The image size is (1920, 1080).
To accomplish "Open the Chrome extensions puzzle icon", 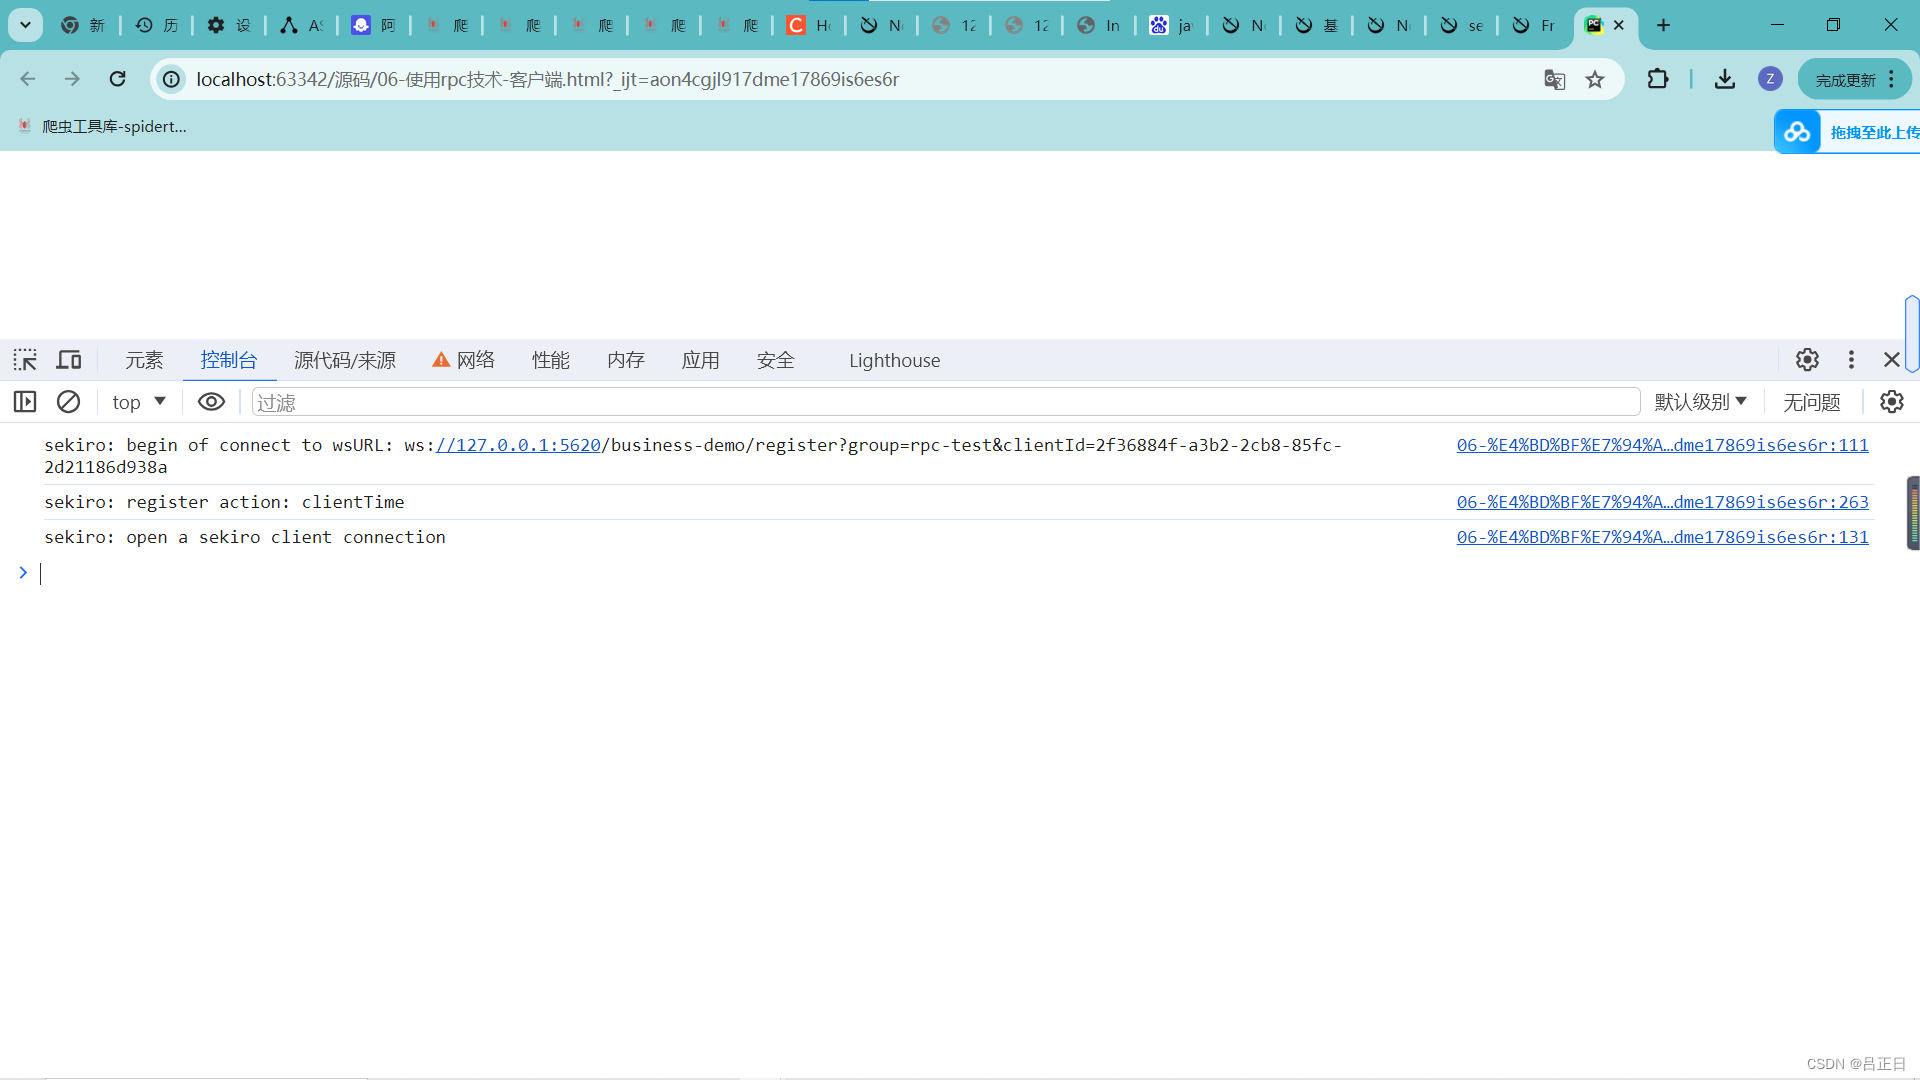I will pos(1657,79).
